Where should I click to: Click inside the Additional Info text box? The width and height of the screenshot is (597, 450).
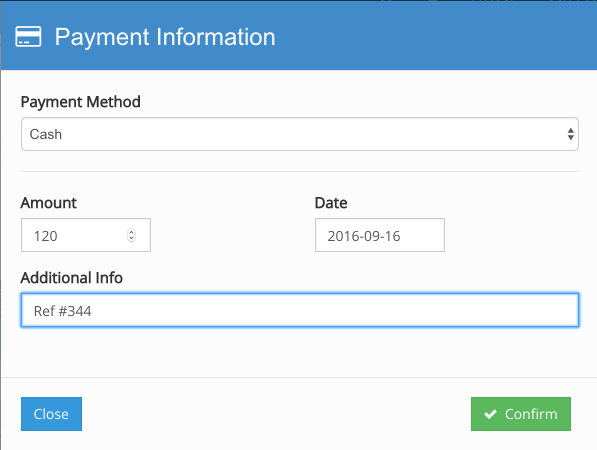300,310
